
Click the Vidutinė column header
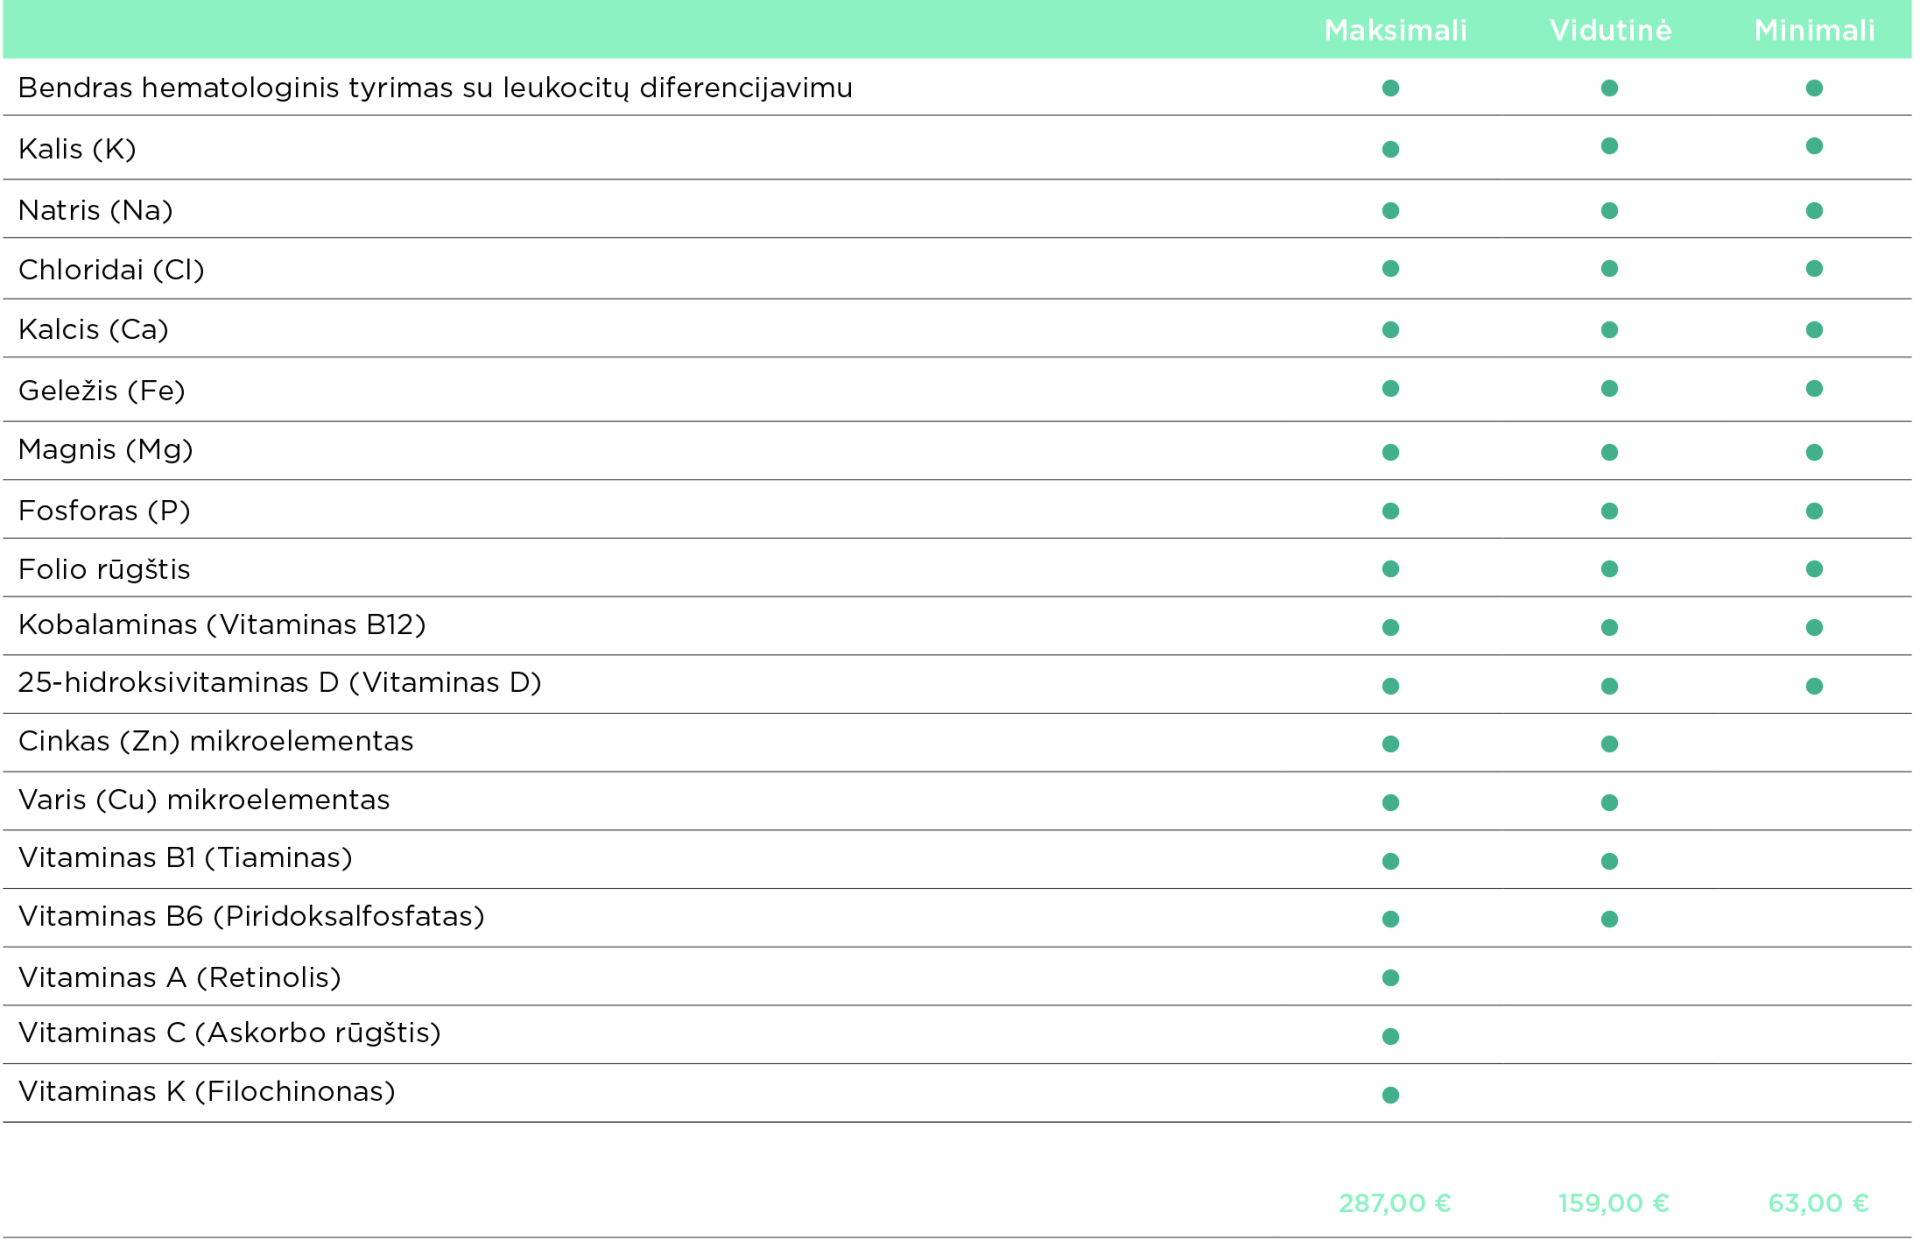1610,30
